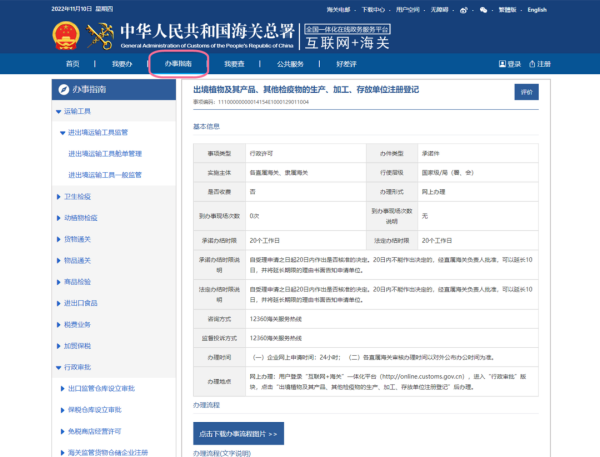This screenshot has height=457, width=600.
Task: Click the 基本信息 section heading
Action: tap(206, 126)
